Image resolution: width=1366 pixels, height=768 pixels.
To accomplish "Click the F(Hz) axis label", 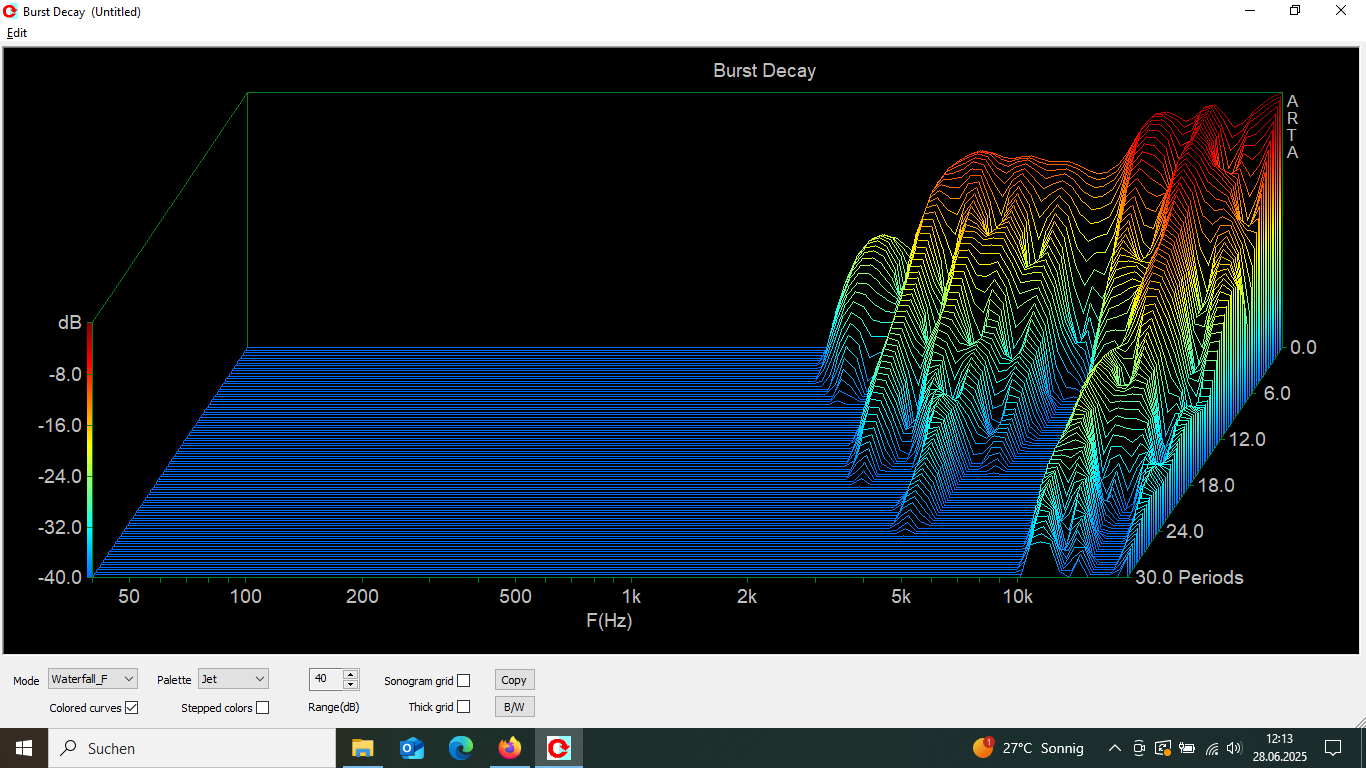I will 609,621.
